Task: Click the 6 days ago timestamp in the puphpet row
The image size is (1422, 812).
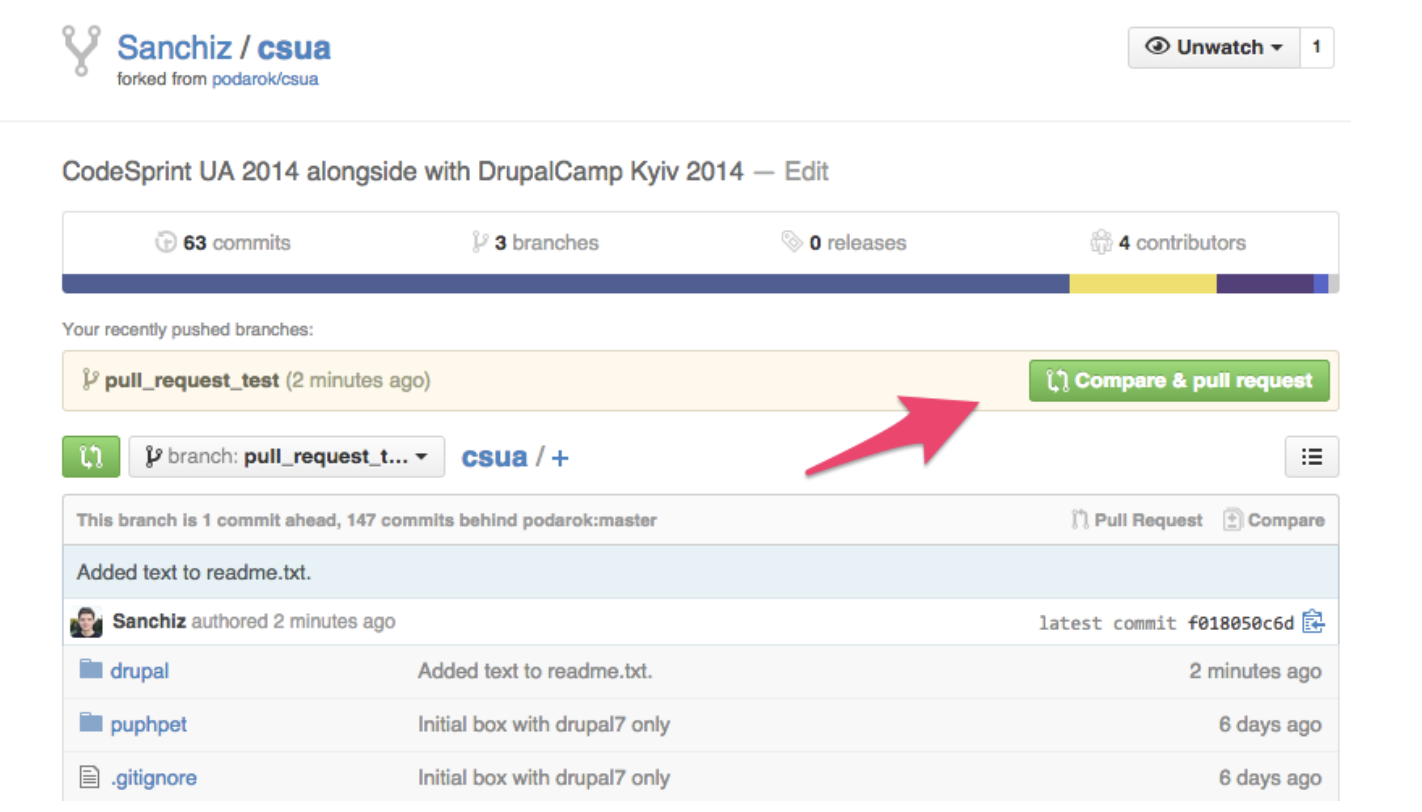Action: (1270, 725)
